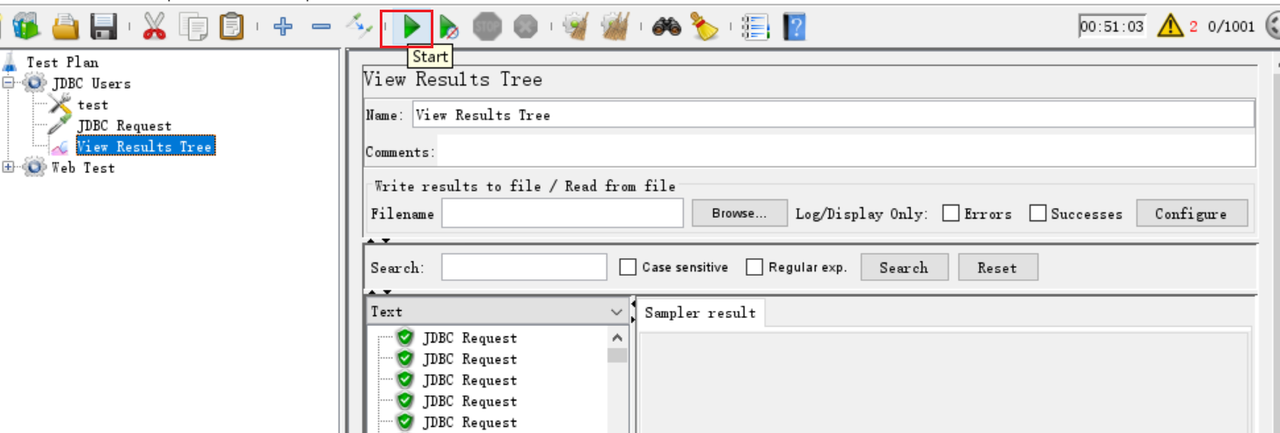This screenshot has height=433, width=1280.
Task: Click the Clear All double-broom icon
Action: click(x=614, y=27)
